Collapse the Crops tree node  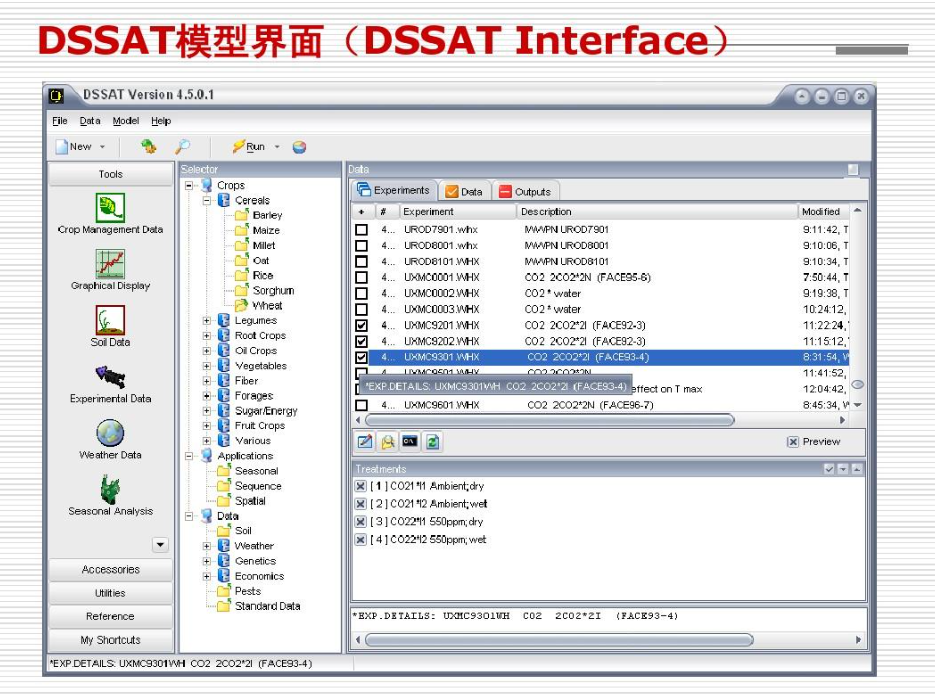(189, 185)
